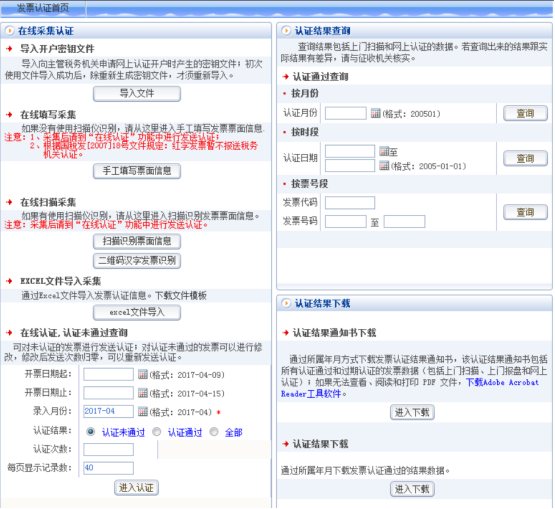This screenshot has width=555, height=509.
Task: Open the 发票认证首页 tab
Action: point(43,8)
